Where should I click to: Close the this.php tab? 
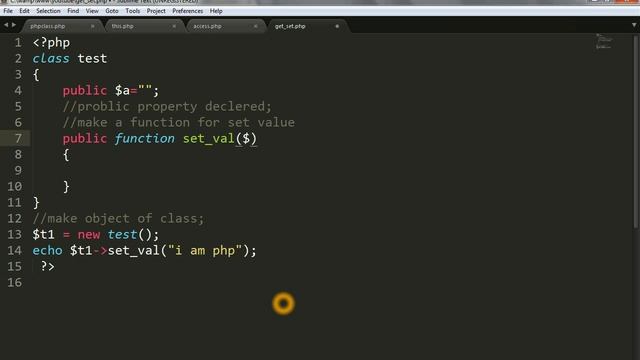click(x=174, y=26)
